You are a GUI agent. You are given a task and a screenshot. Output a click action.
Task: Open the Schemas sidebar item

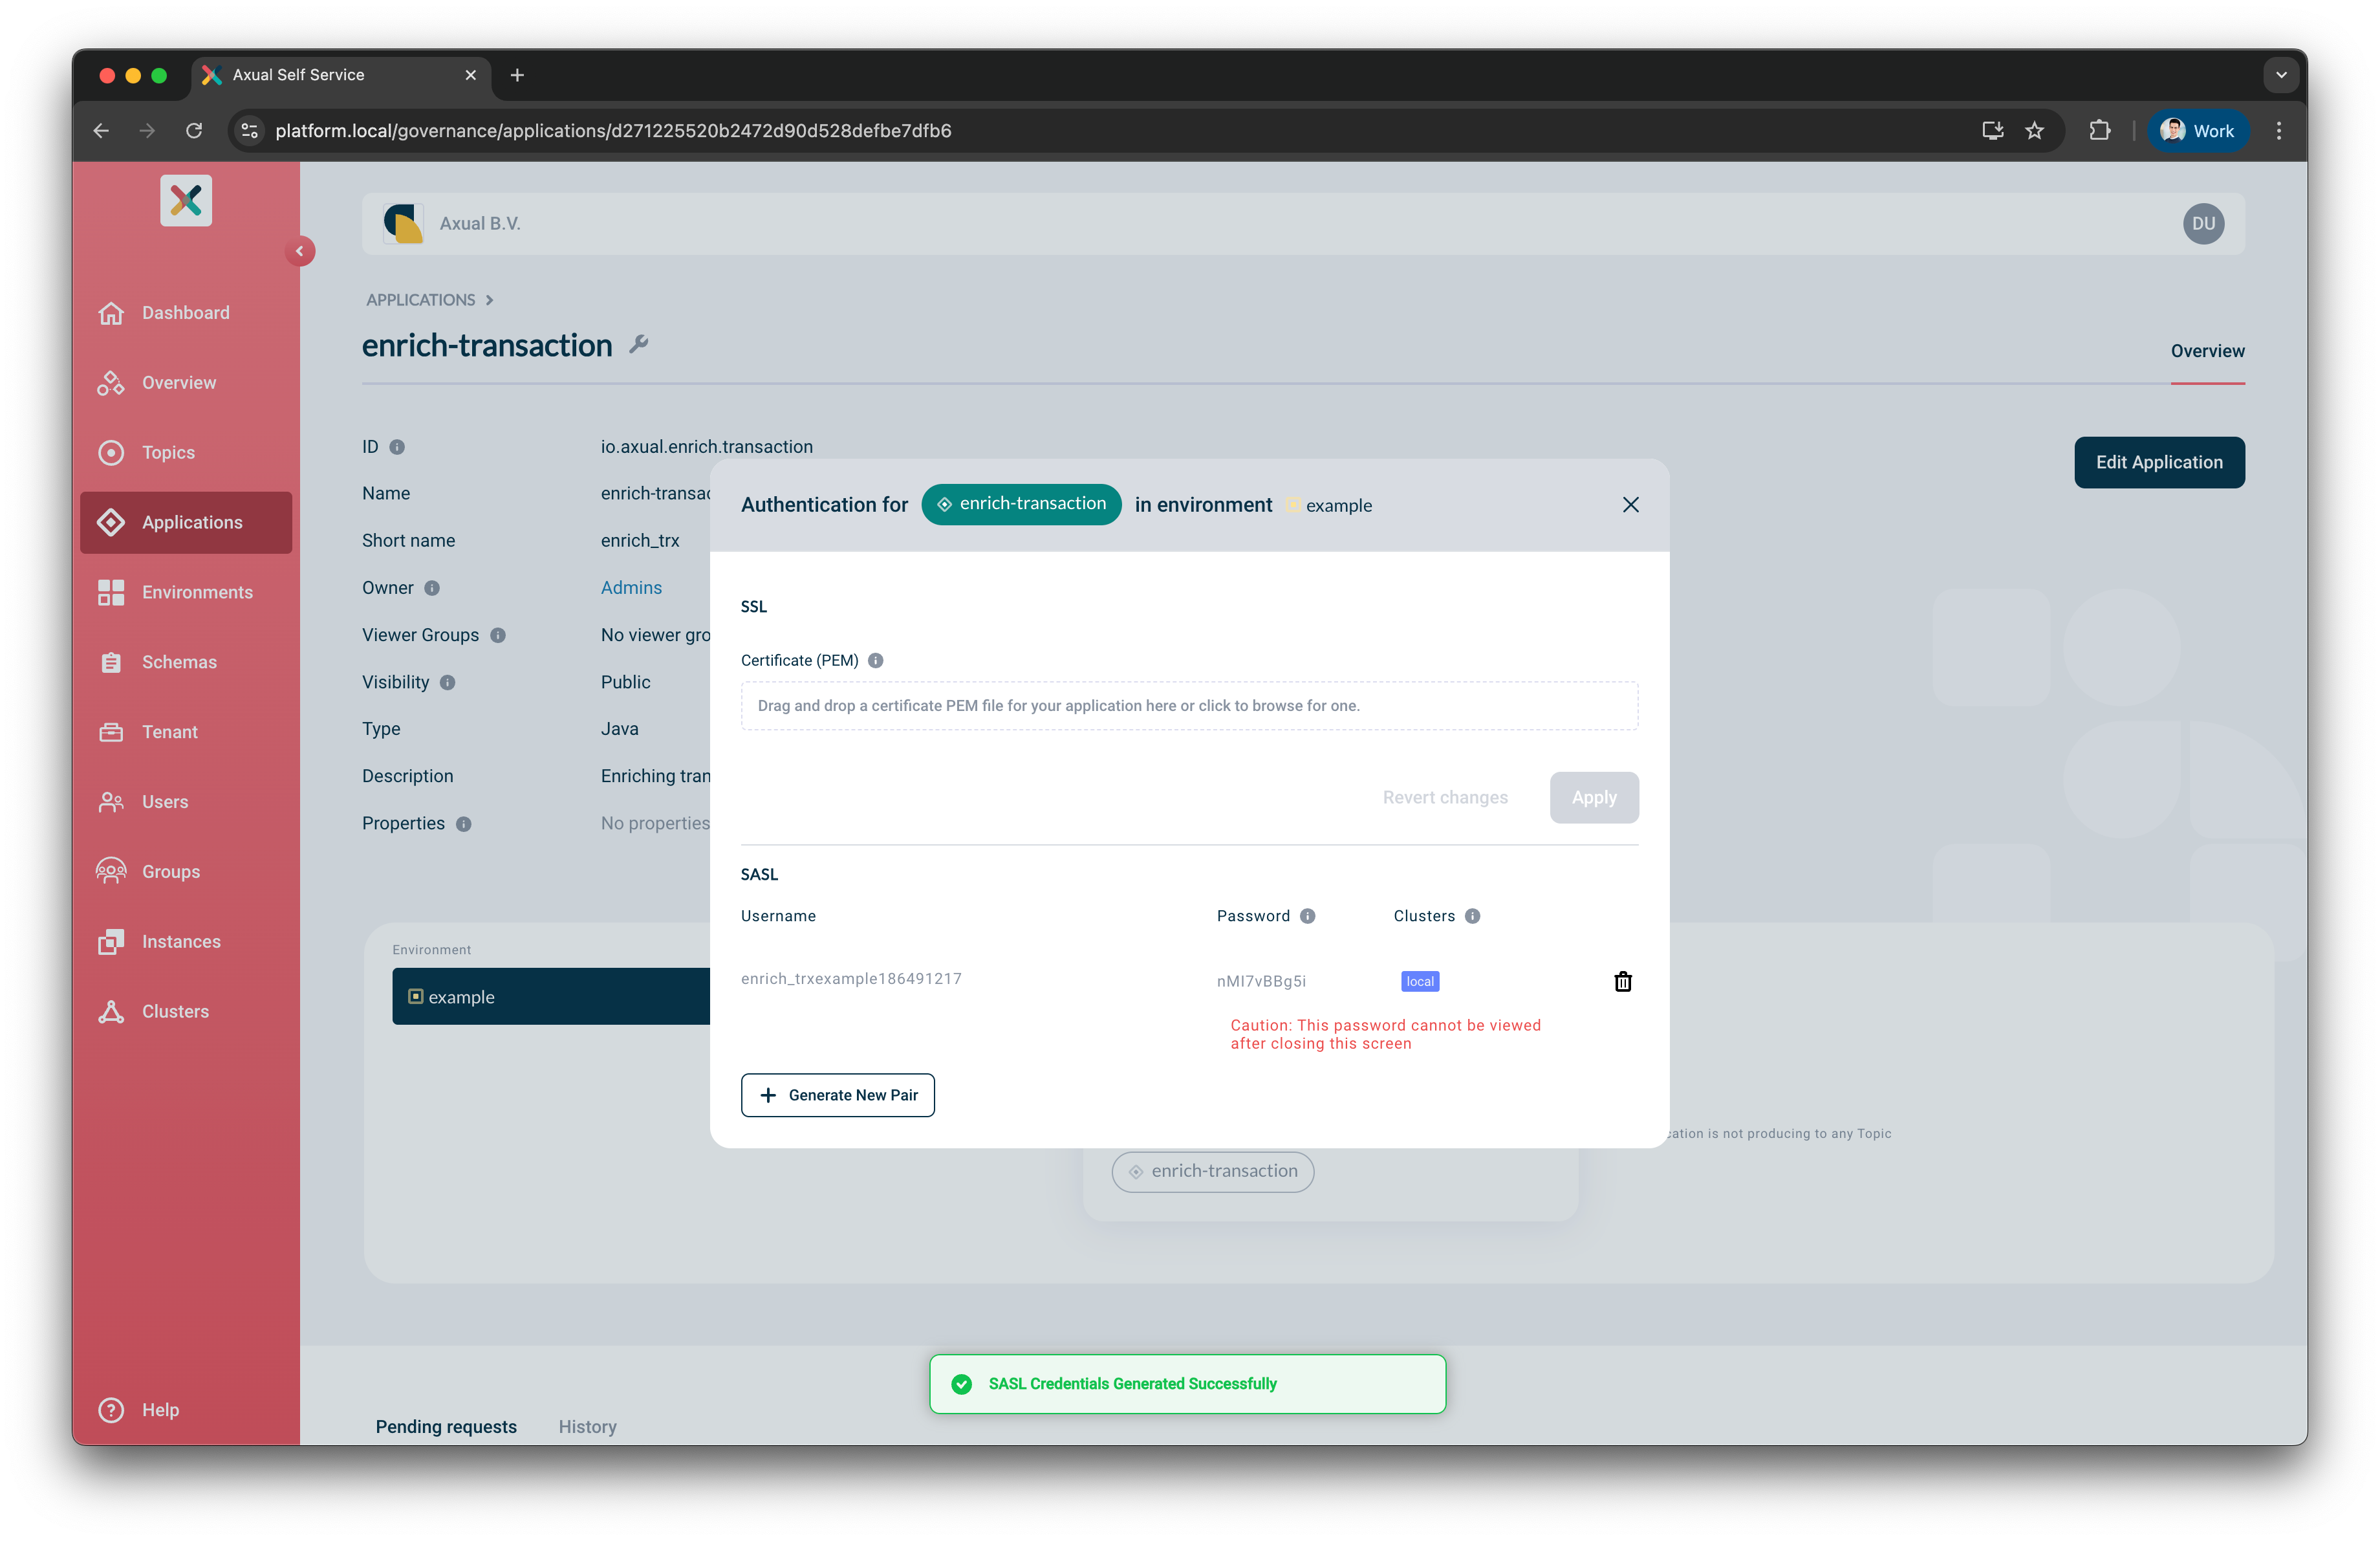(x=179, y=662)
